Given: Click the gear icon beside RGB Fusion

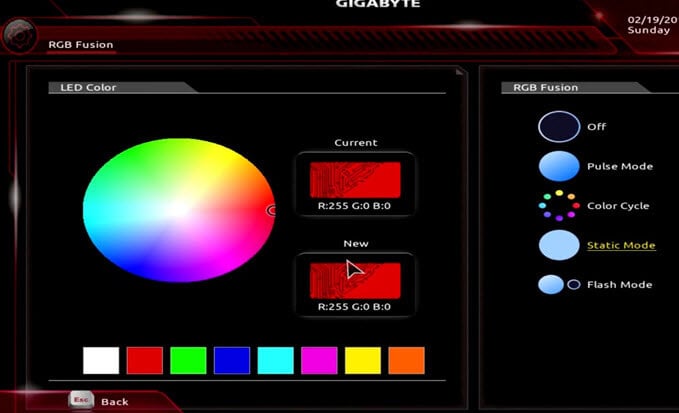Looking at the screenshot, I should 20,35.
